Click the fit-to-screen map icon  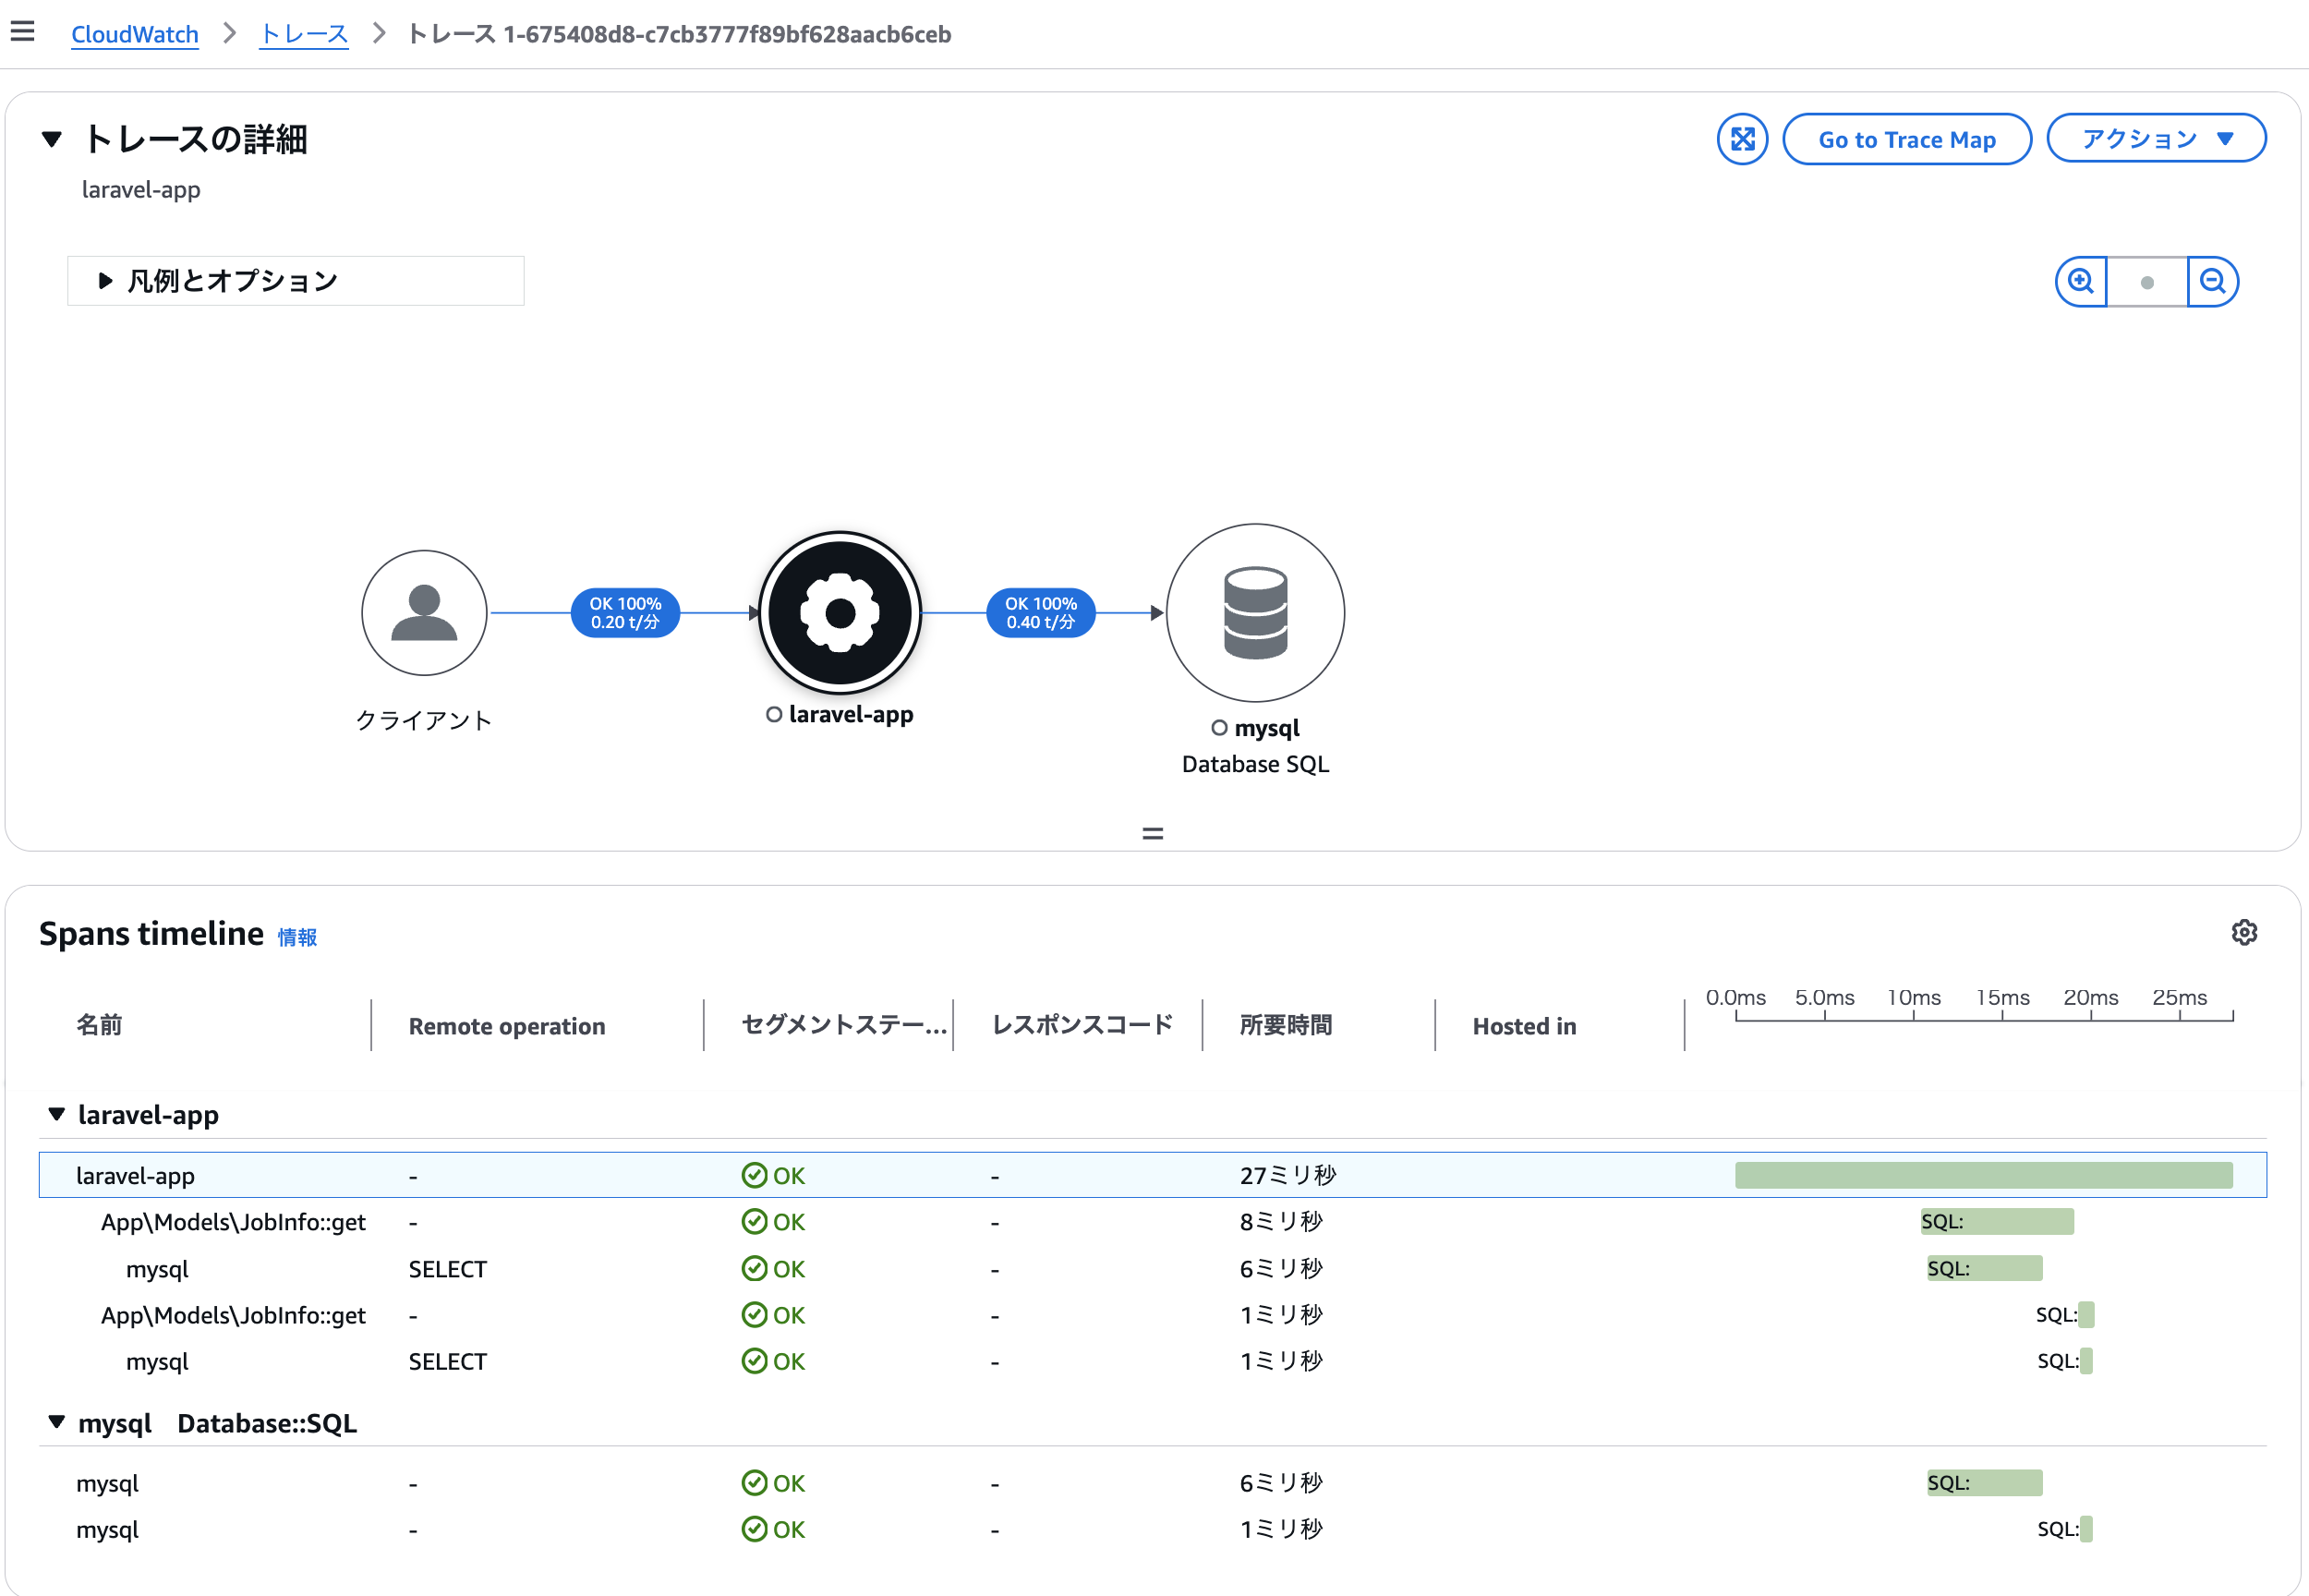(1742, 139)
